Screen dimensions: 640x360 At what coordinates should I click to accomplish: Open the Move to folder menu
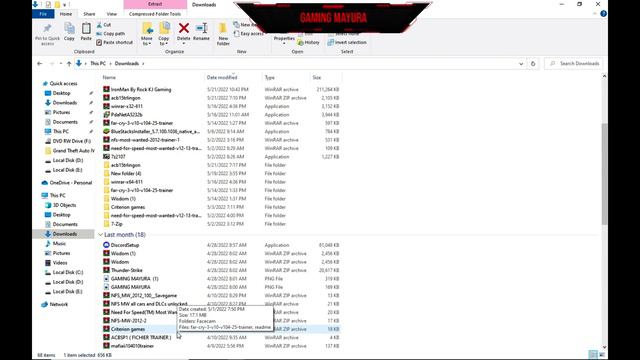147,33
